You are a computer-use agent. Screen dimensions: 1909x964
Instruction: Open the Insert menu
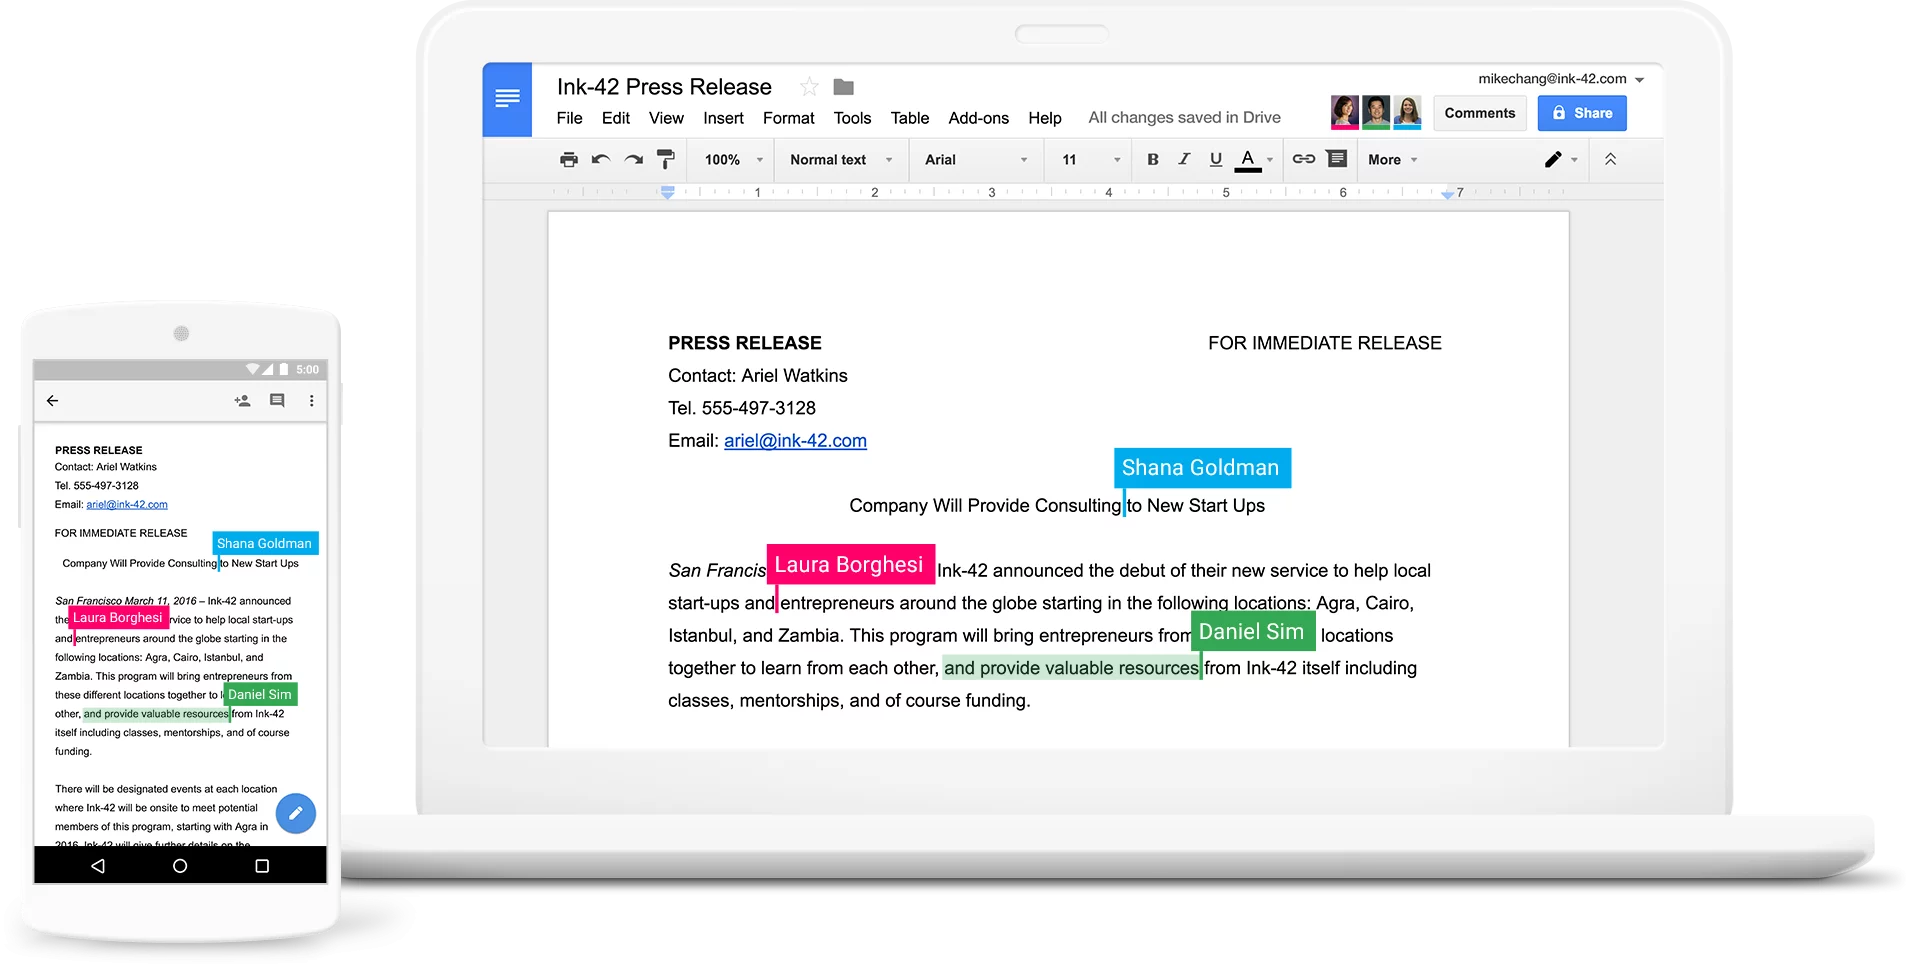[723, 118]
